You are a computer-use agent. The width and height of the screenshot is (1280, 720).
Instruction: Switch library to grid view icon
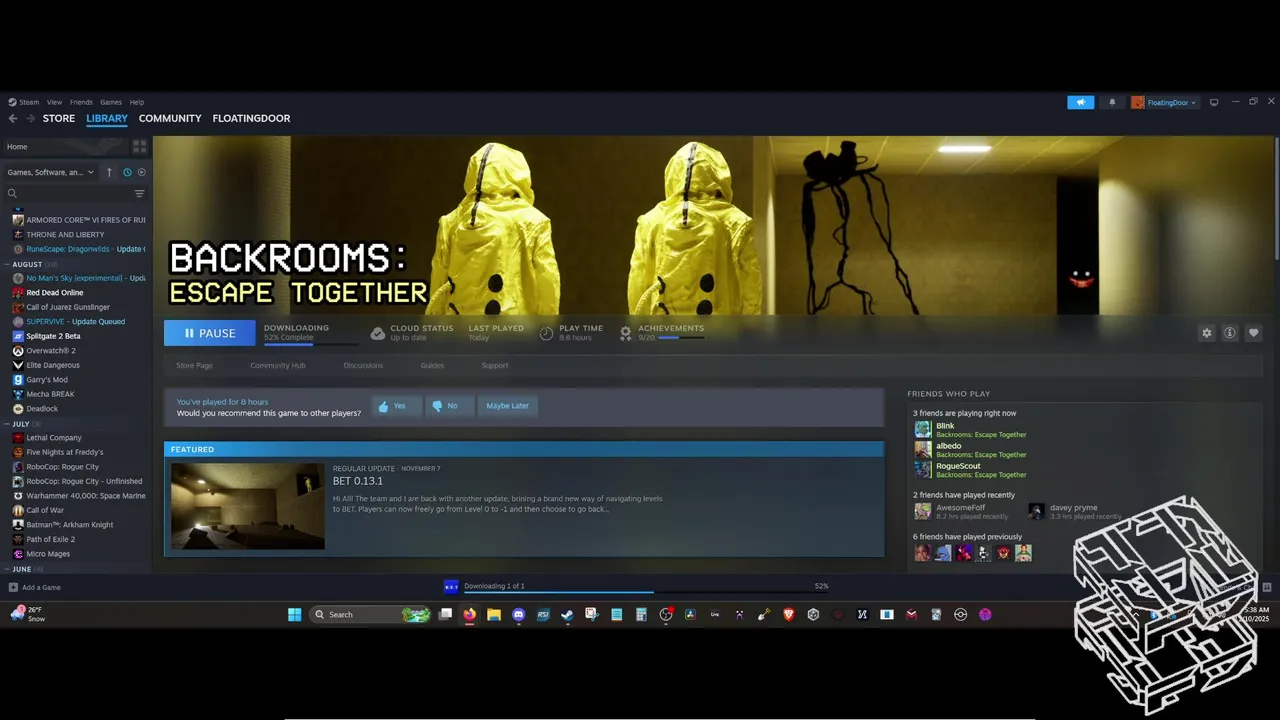tap(139, 146)
